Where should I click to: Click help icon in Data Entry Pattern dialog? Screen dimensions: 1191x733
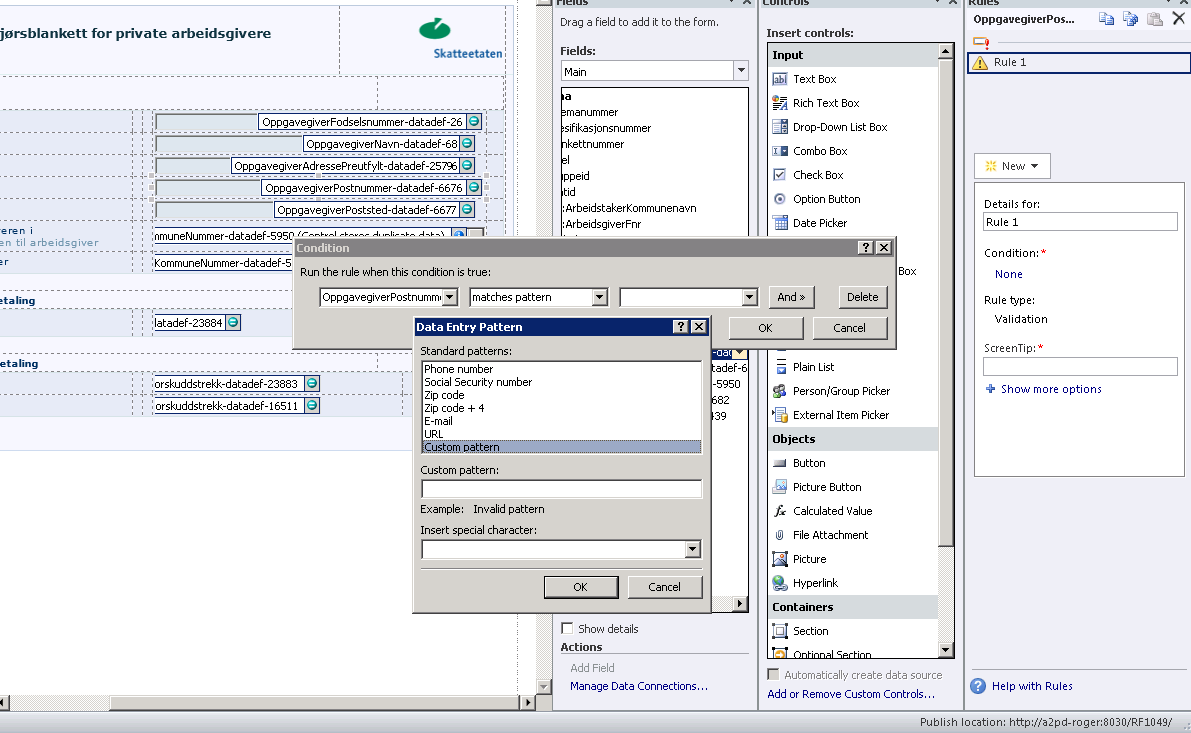[681, 327]
